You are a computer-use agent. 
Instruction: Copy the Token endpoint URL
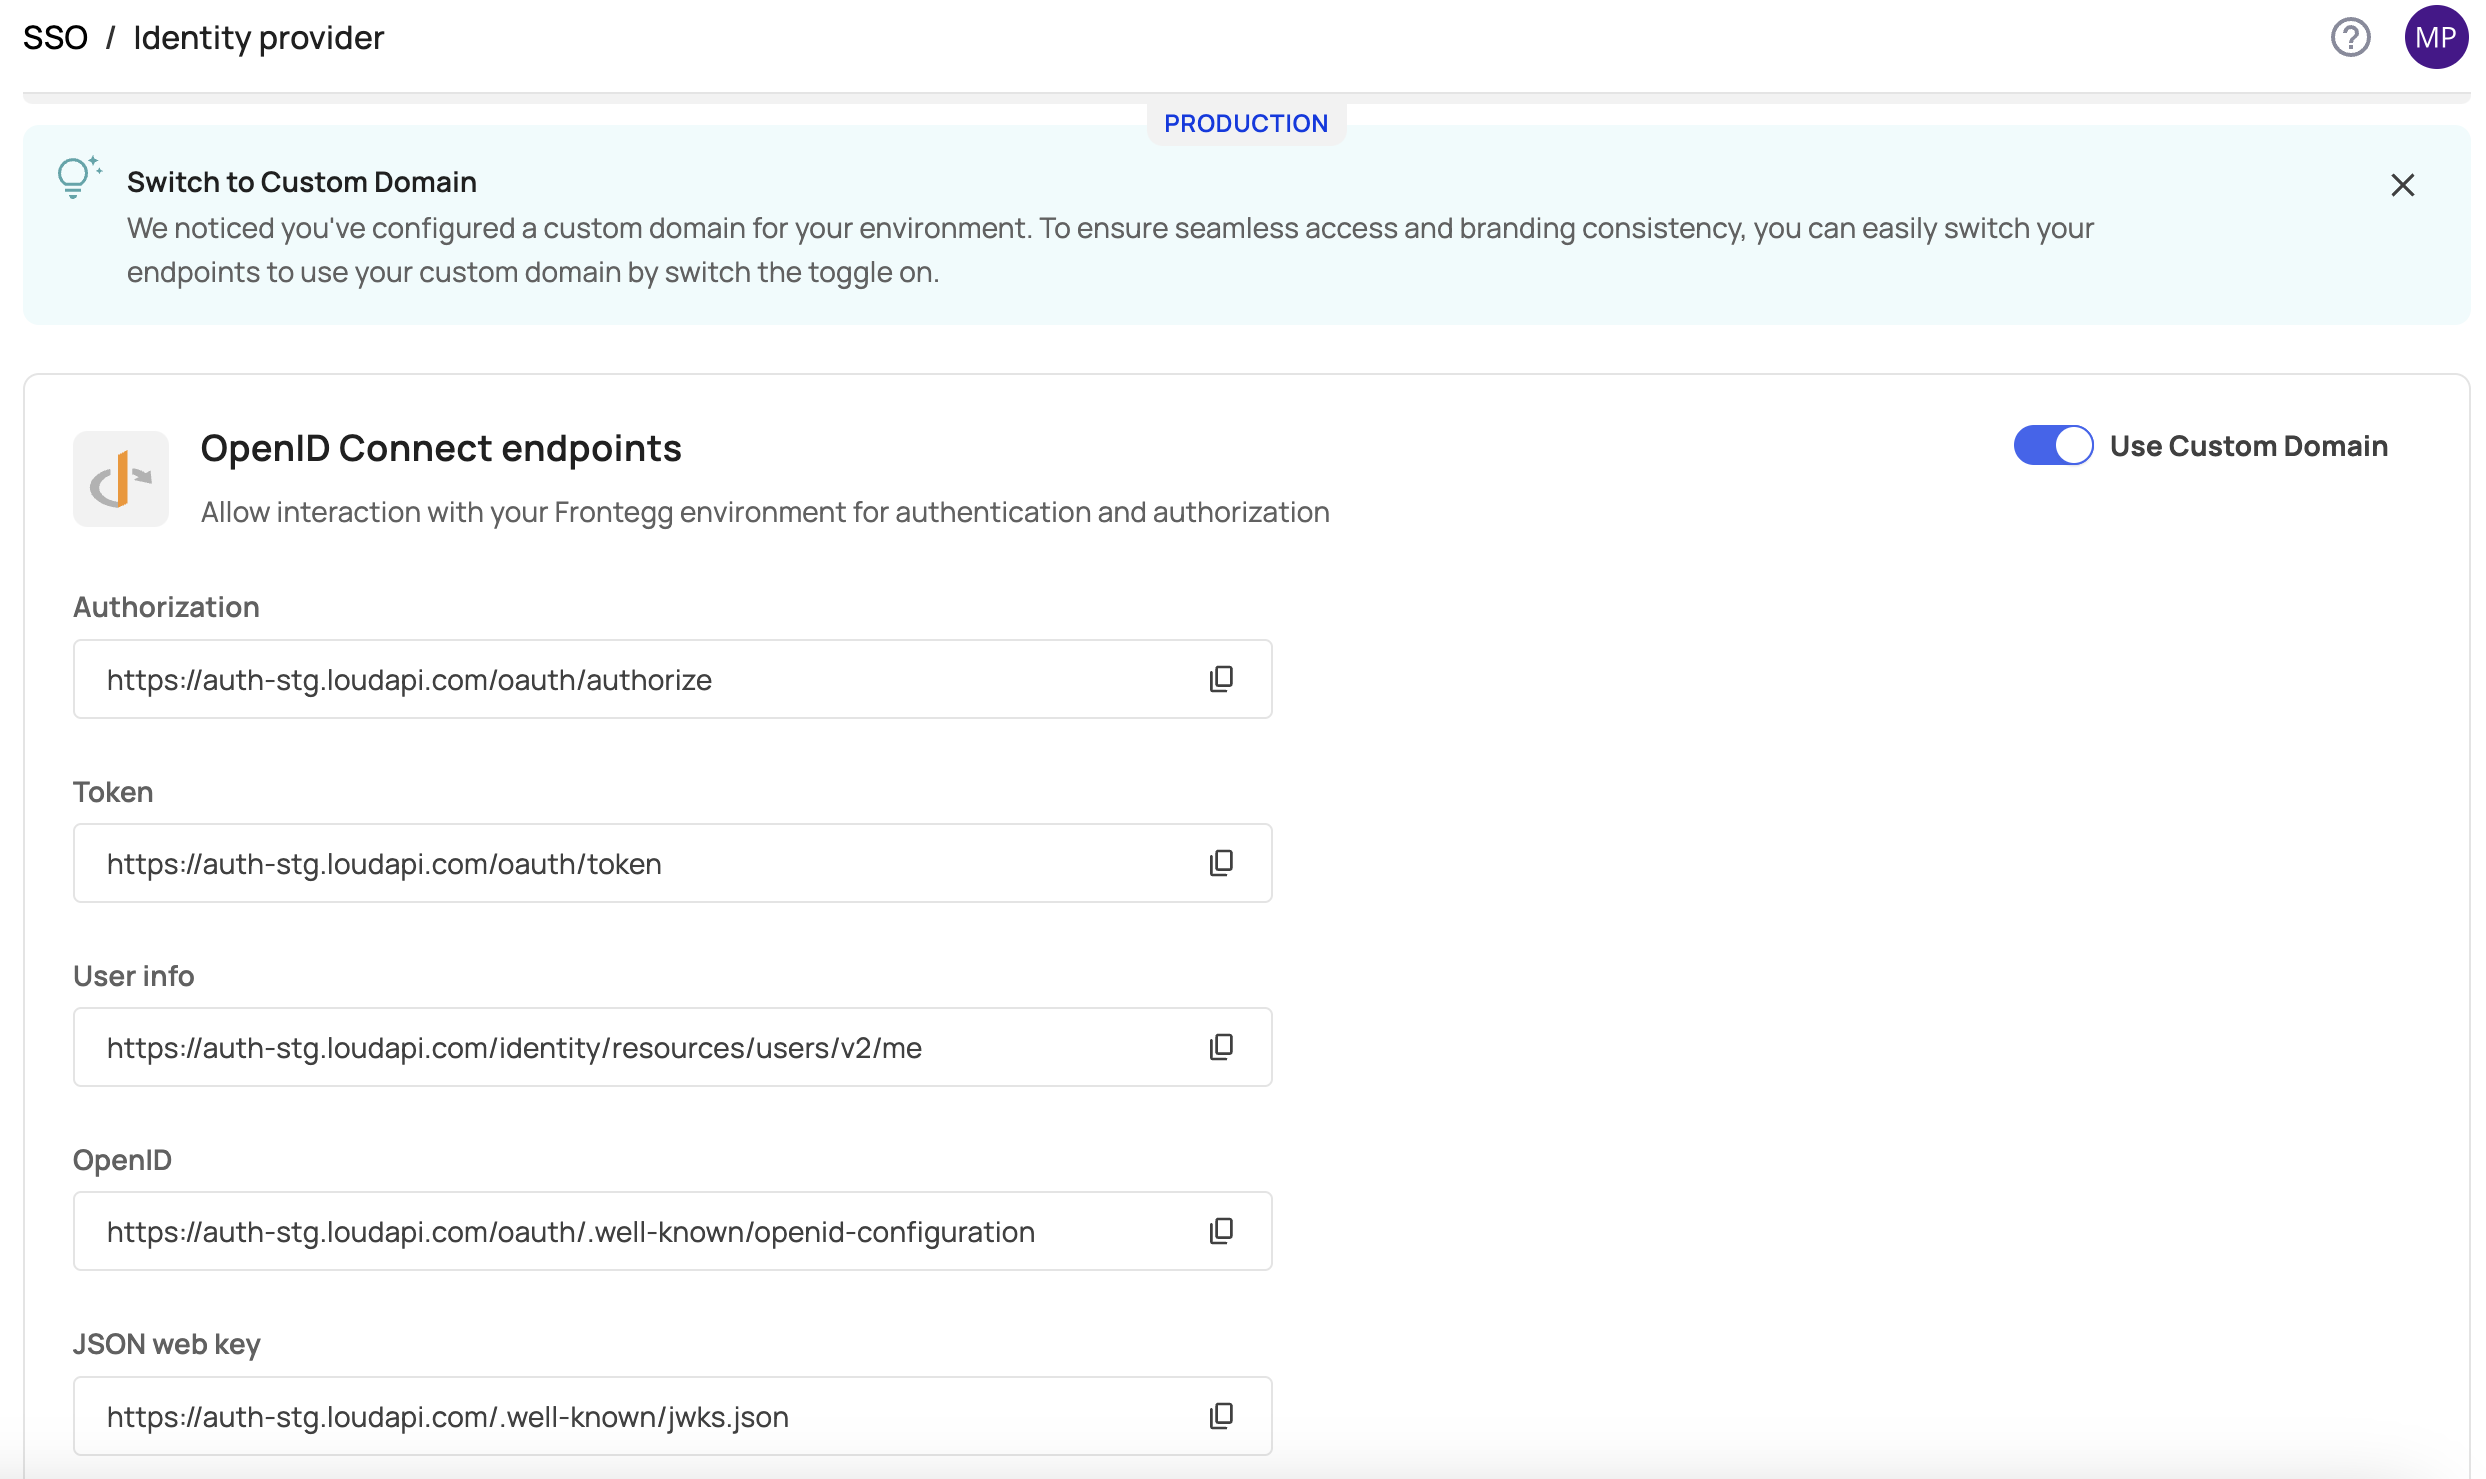coord(1221,863)
